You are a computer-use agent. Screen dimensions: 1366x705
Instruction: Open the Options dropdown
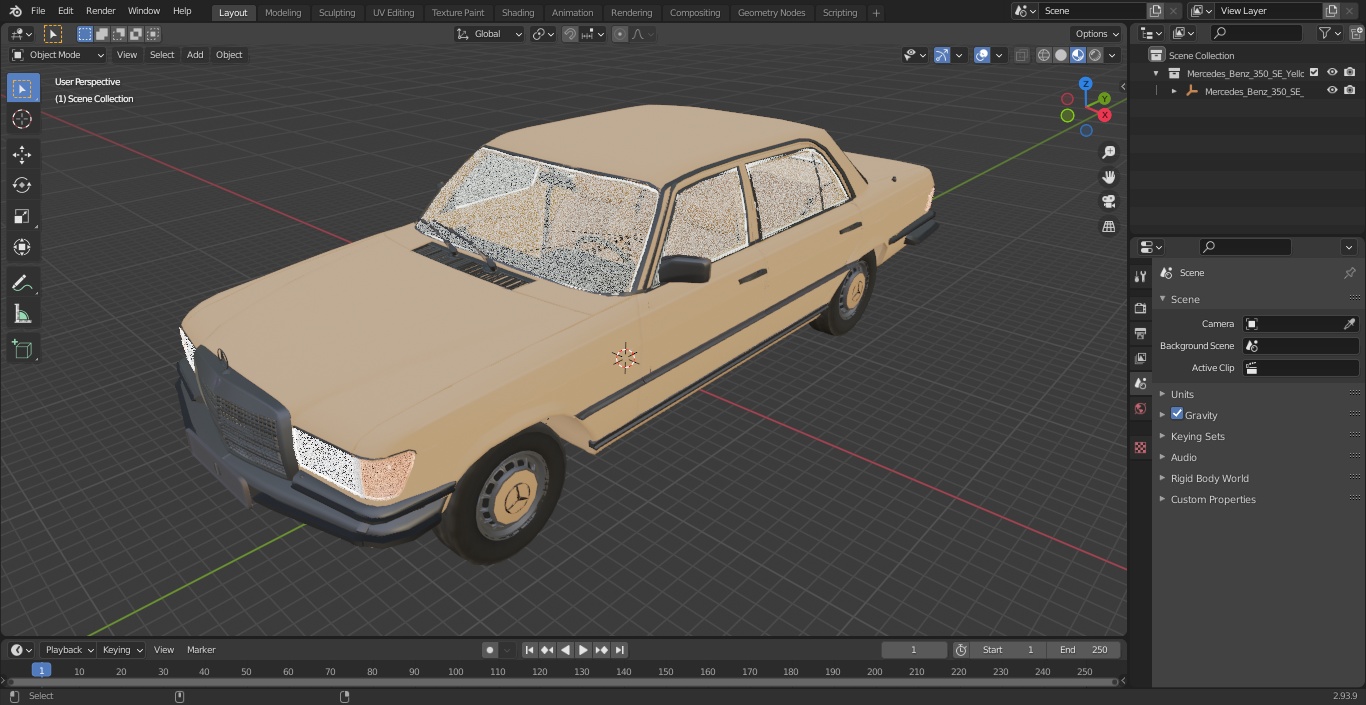tap(1097, 34)
